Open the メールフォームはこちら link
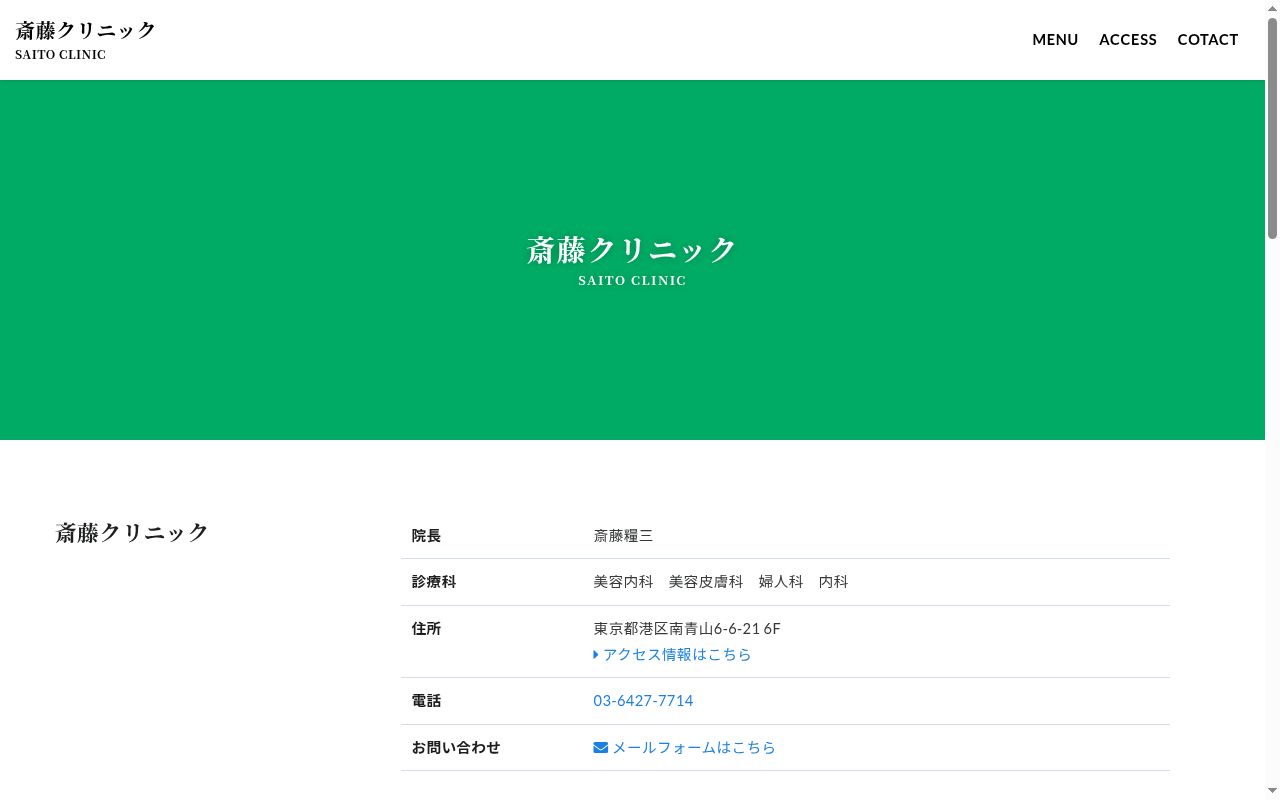The width and height of the screenshot is (1280, 800). pyautogui.click(x=685, y=747)
